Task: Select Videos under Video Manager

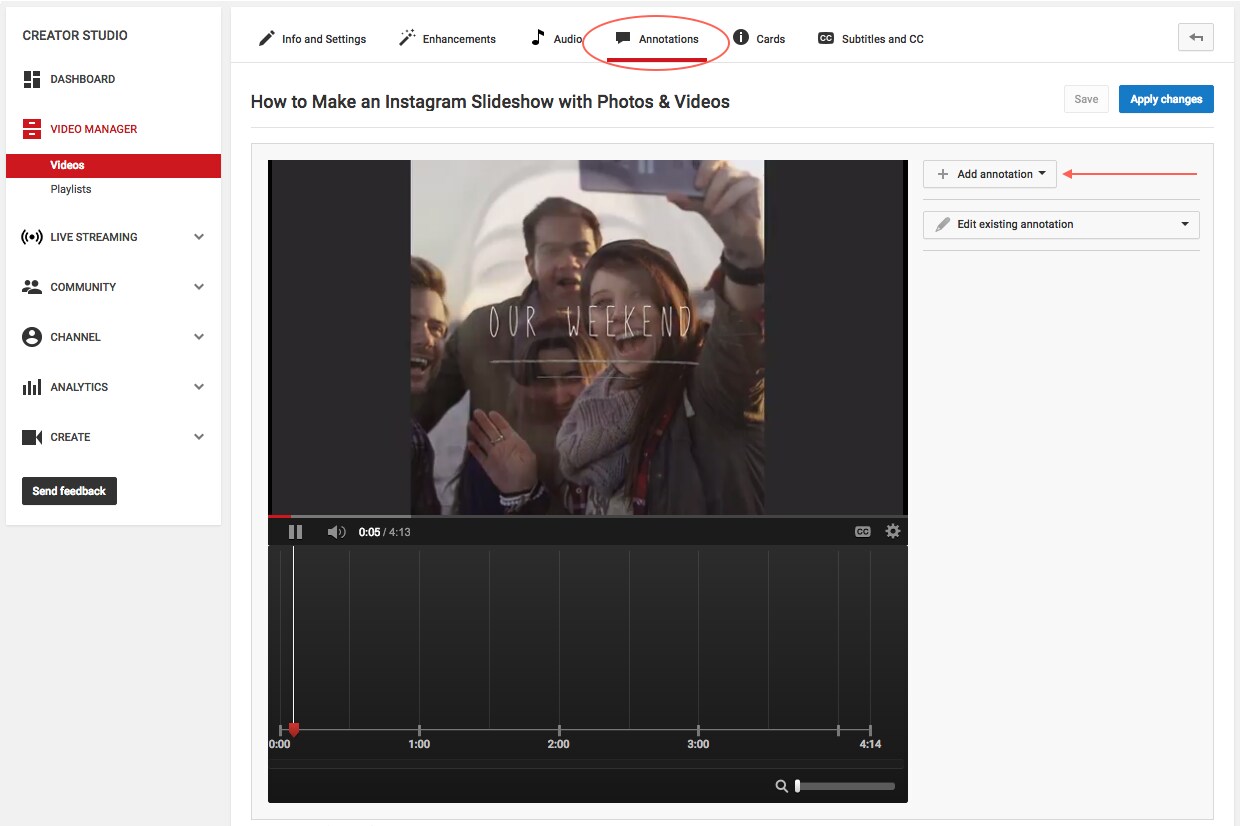Action: pos(113,165)
